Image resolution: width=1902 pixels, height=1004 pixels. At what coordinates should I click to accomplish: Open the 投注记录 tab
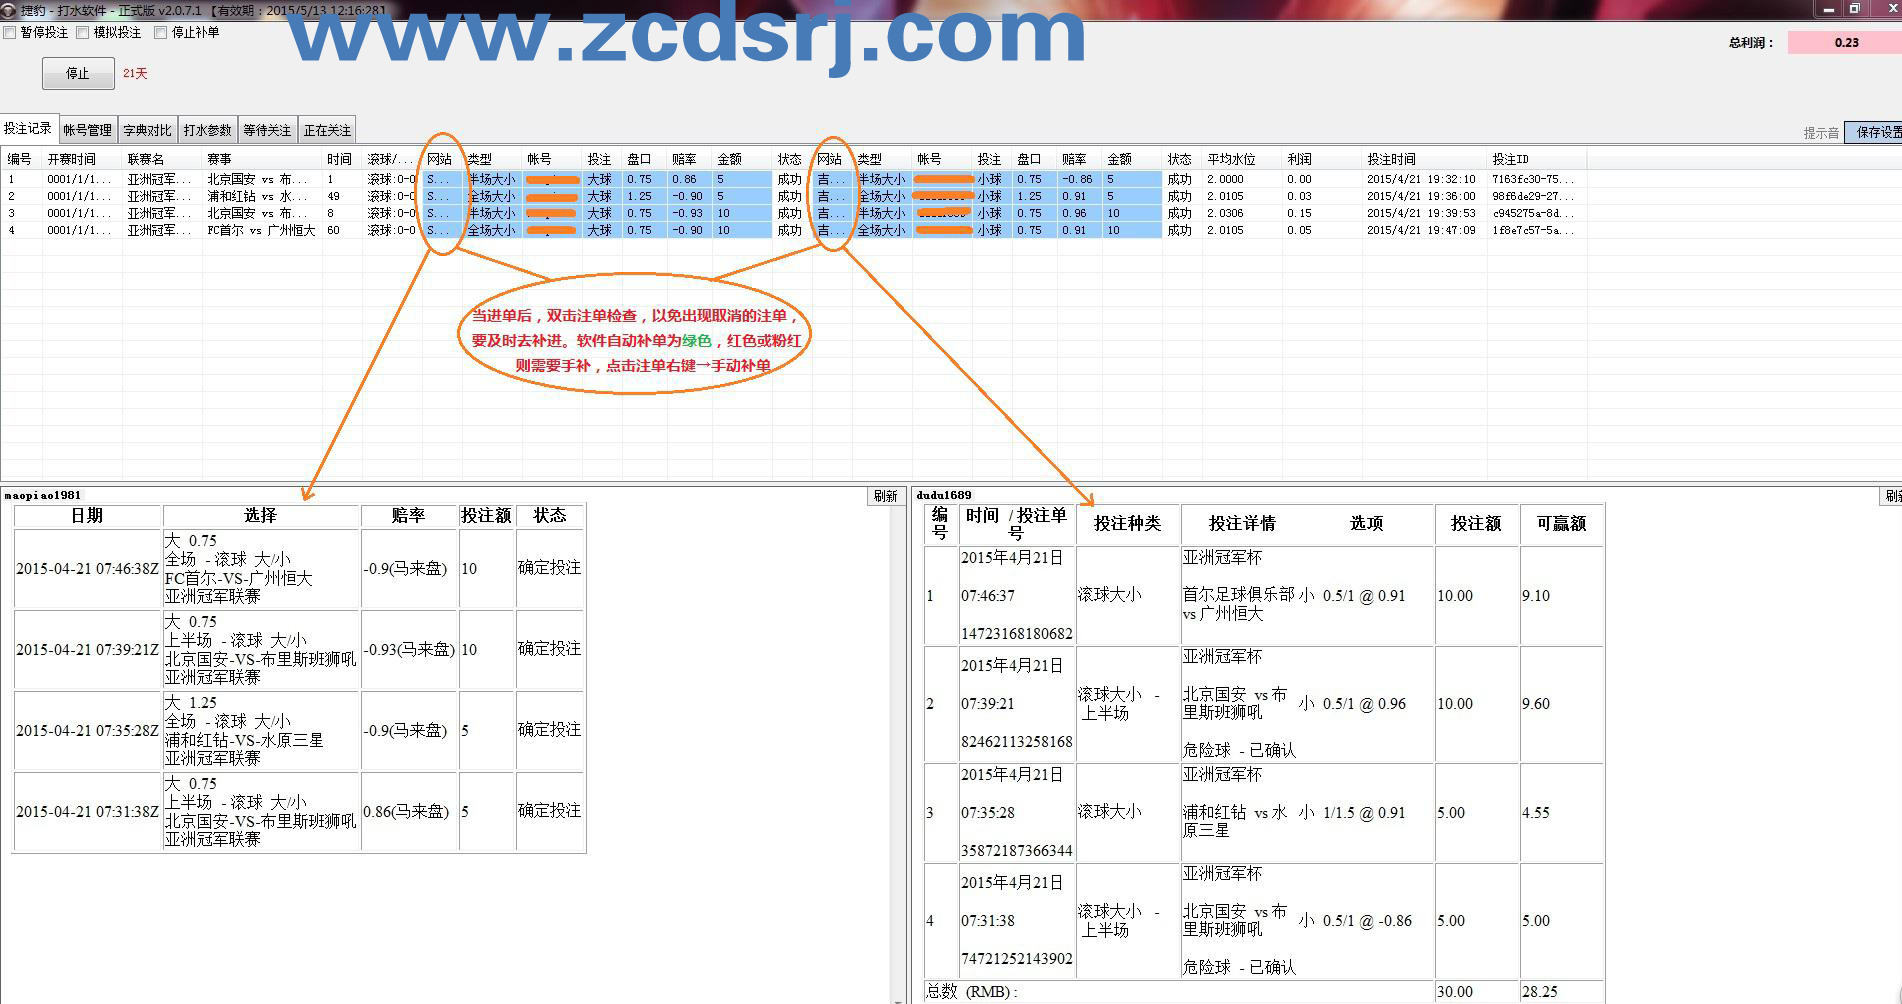pos(28,129)
